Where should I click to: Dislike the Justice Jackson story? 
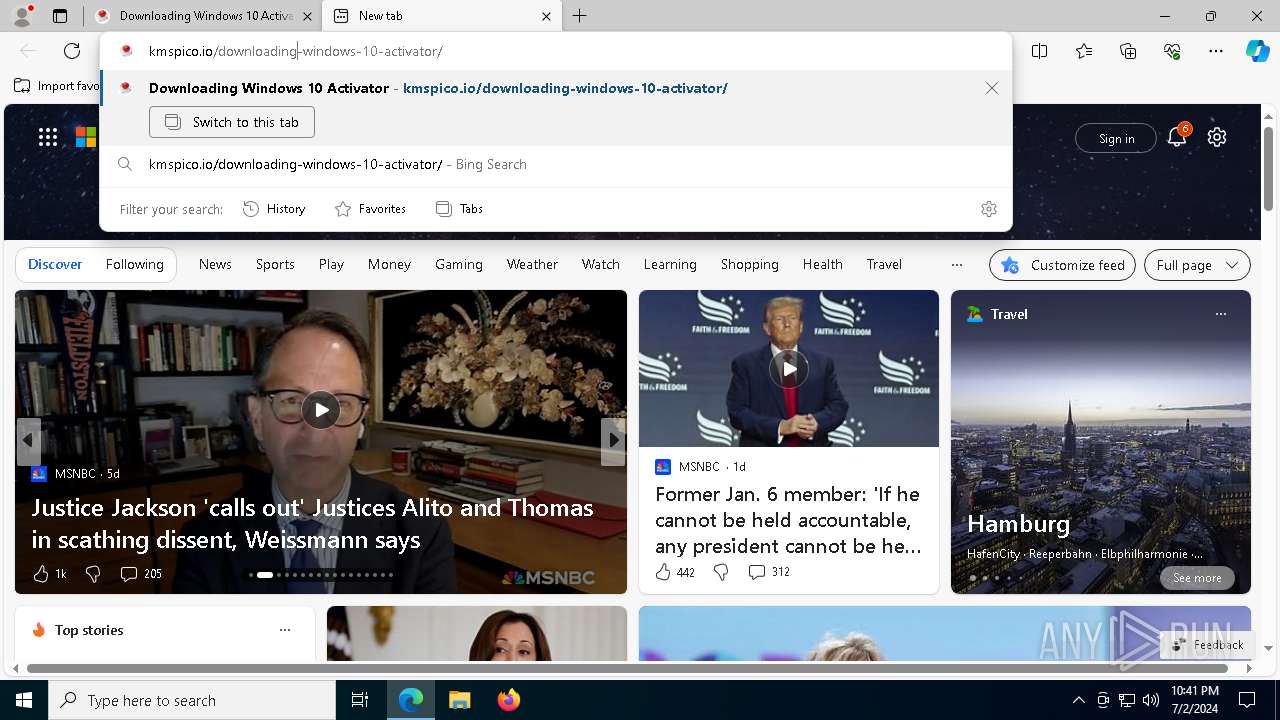tap(93, 574)
